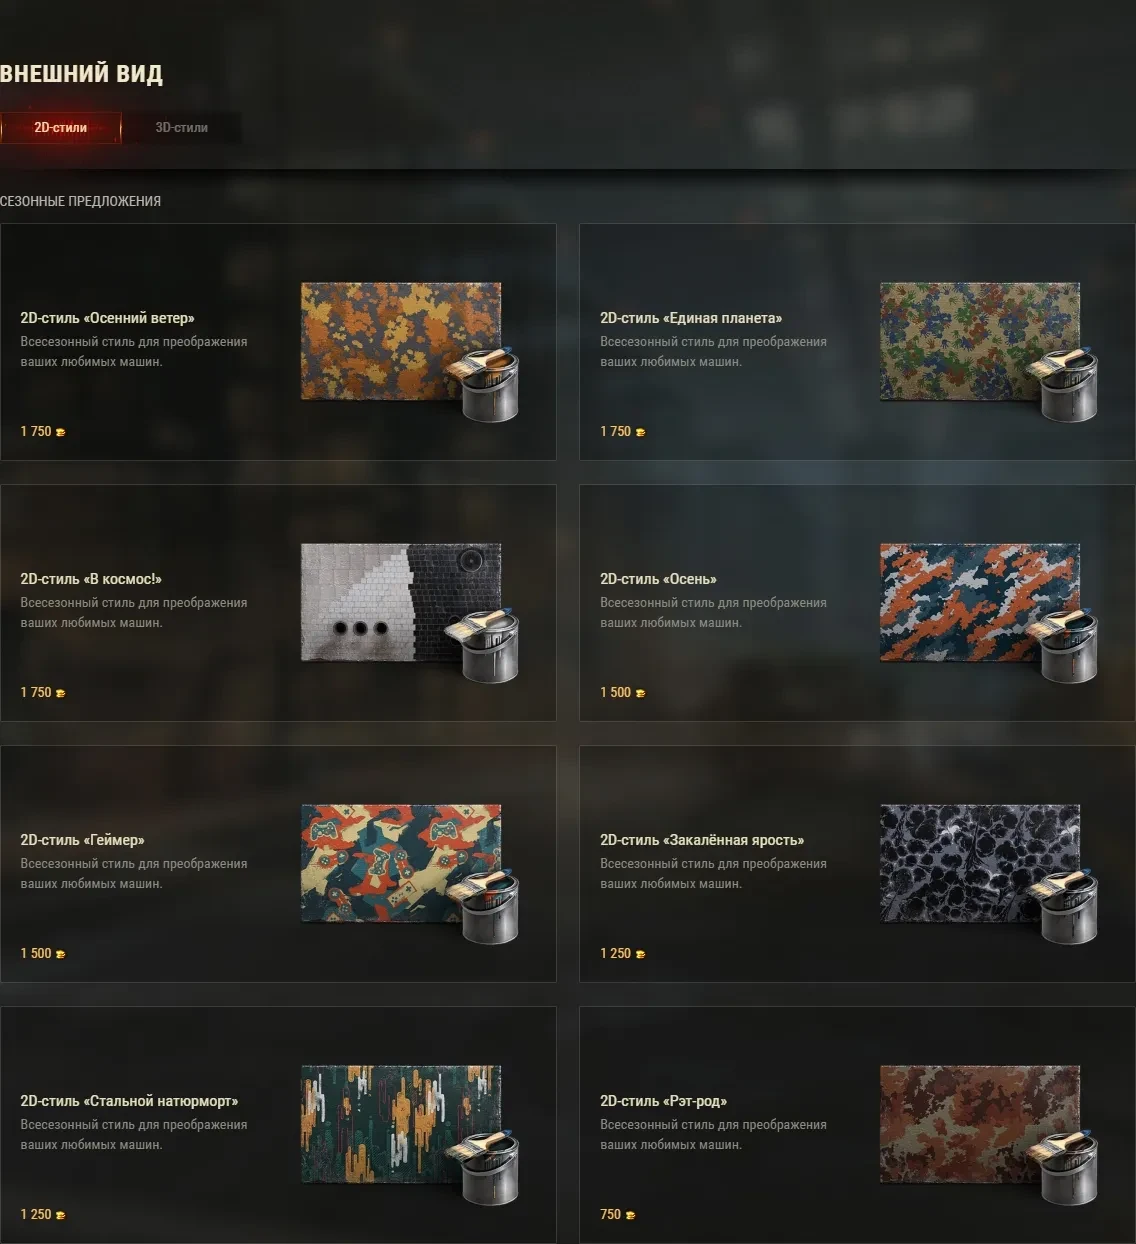This screenshot has width=1136, height=1244.
Task: Open the 2D-стиль «Осенний ветер» title link
Action: tap(107, 318)
